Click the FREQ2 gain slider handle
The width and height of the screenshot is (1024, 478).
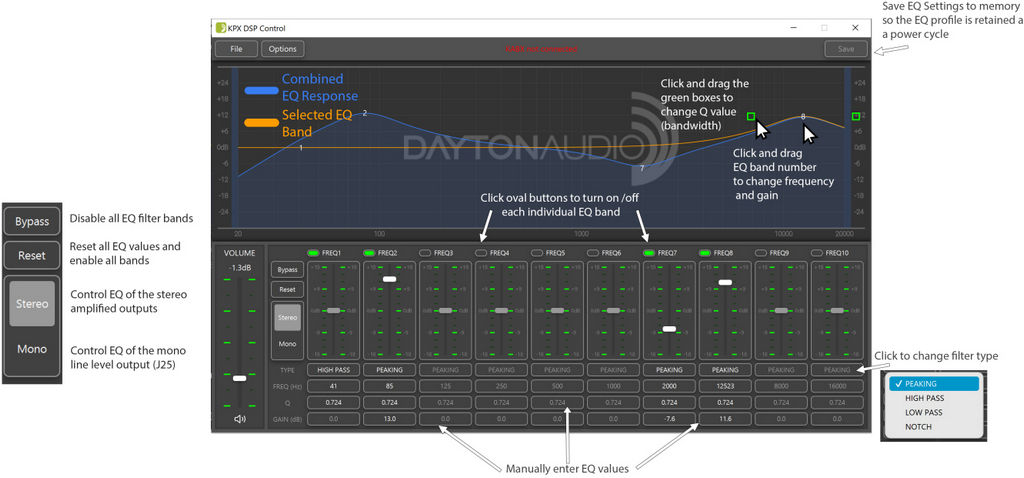click(x=390, y=279)
